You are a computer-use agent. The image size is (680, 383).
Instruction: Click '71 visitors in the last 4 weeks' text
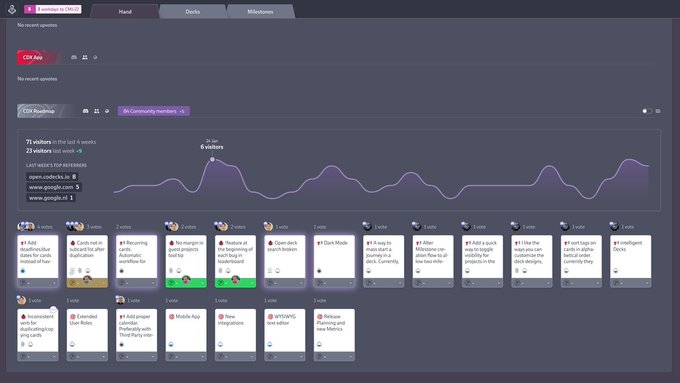(x=61, y=142)
